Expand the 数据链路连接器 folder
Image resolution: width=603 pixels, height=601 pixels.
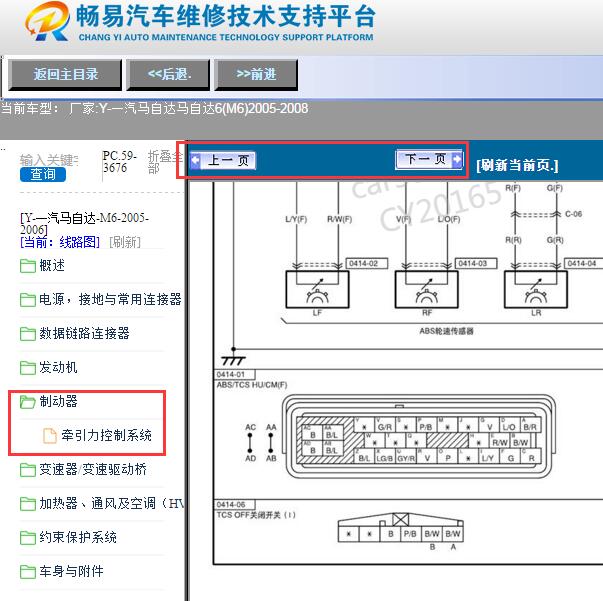[84, 333]
